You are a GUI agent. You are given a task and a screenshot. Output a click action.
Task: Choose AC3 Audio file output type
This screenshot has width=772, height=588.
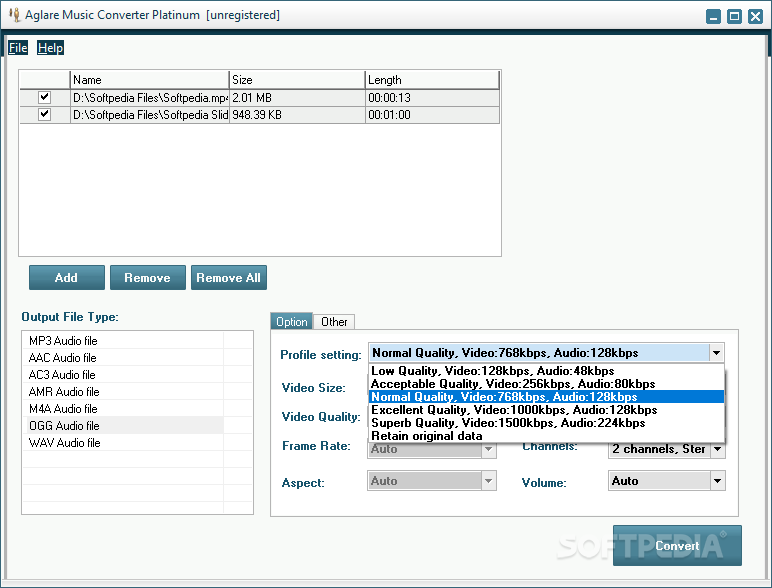click(123, 375)
